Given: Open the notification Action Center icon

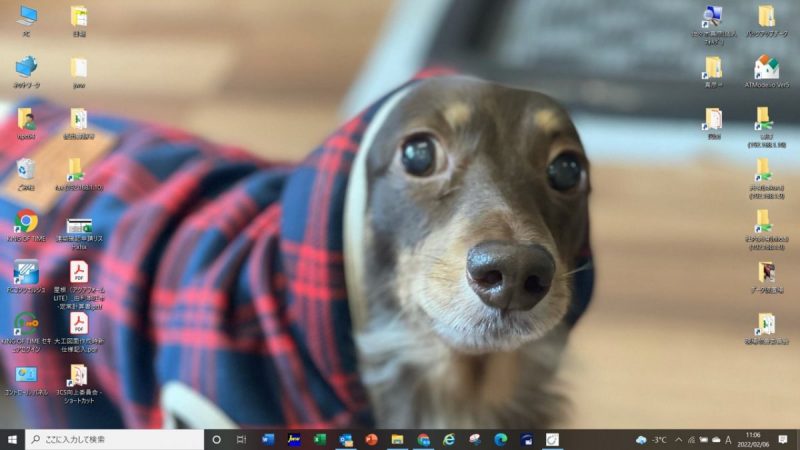Looking at the screenshot, I should point(783,439).
